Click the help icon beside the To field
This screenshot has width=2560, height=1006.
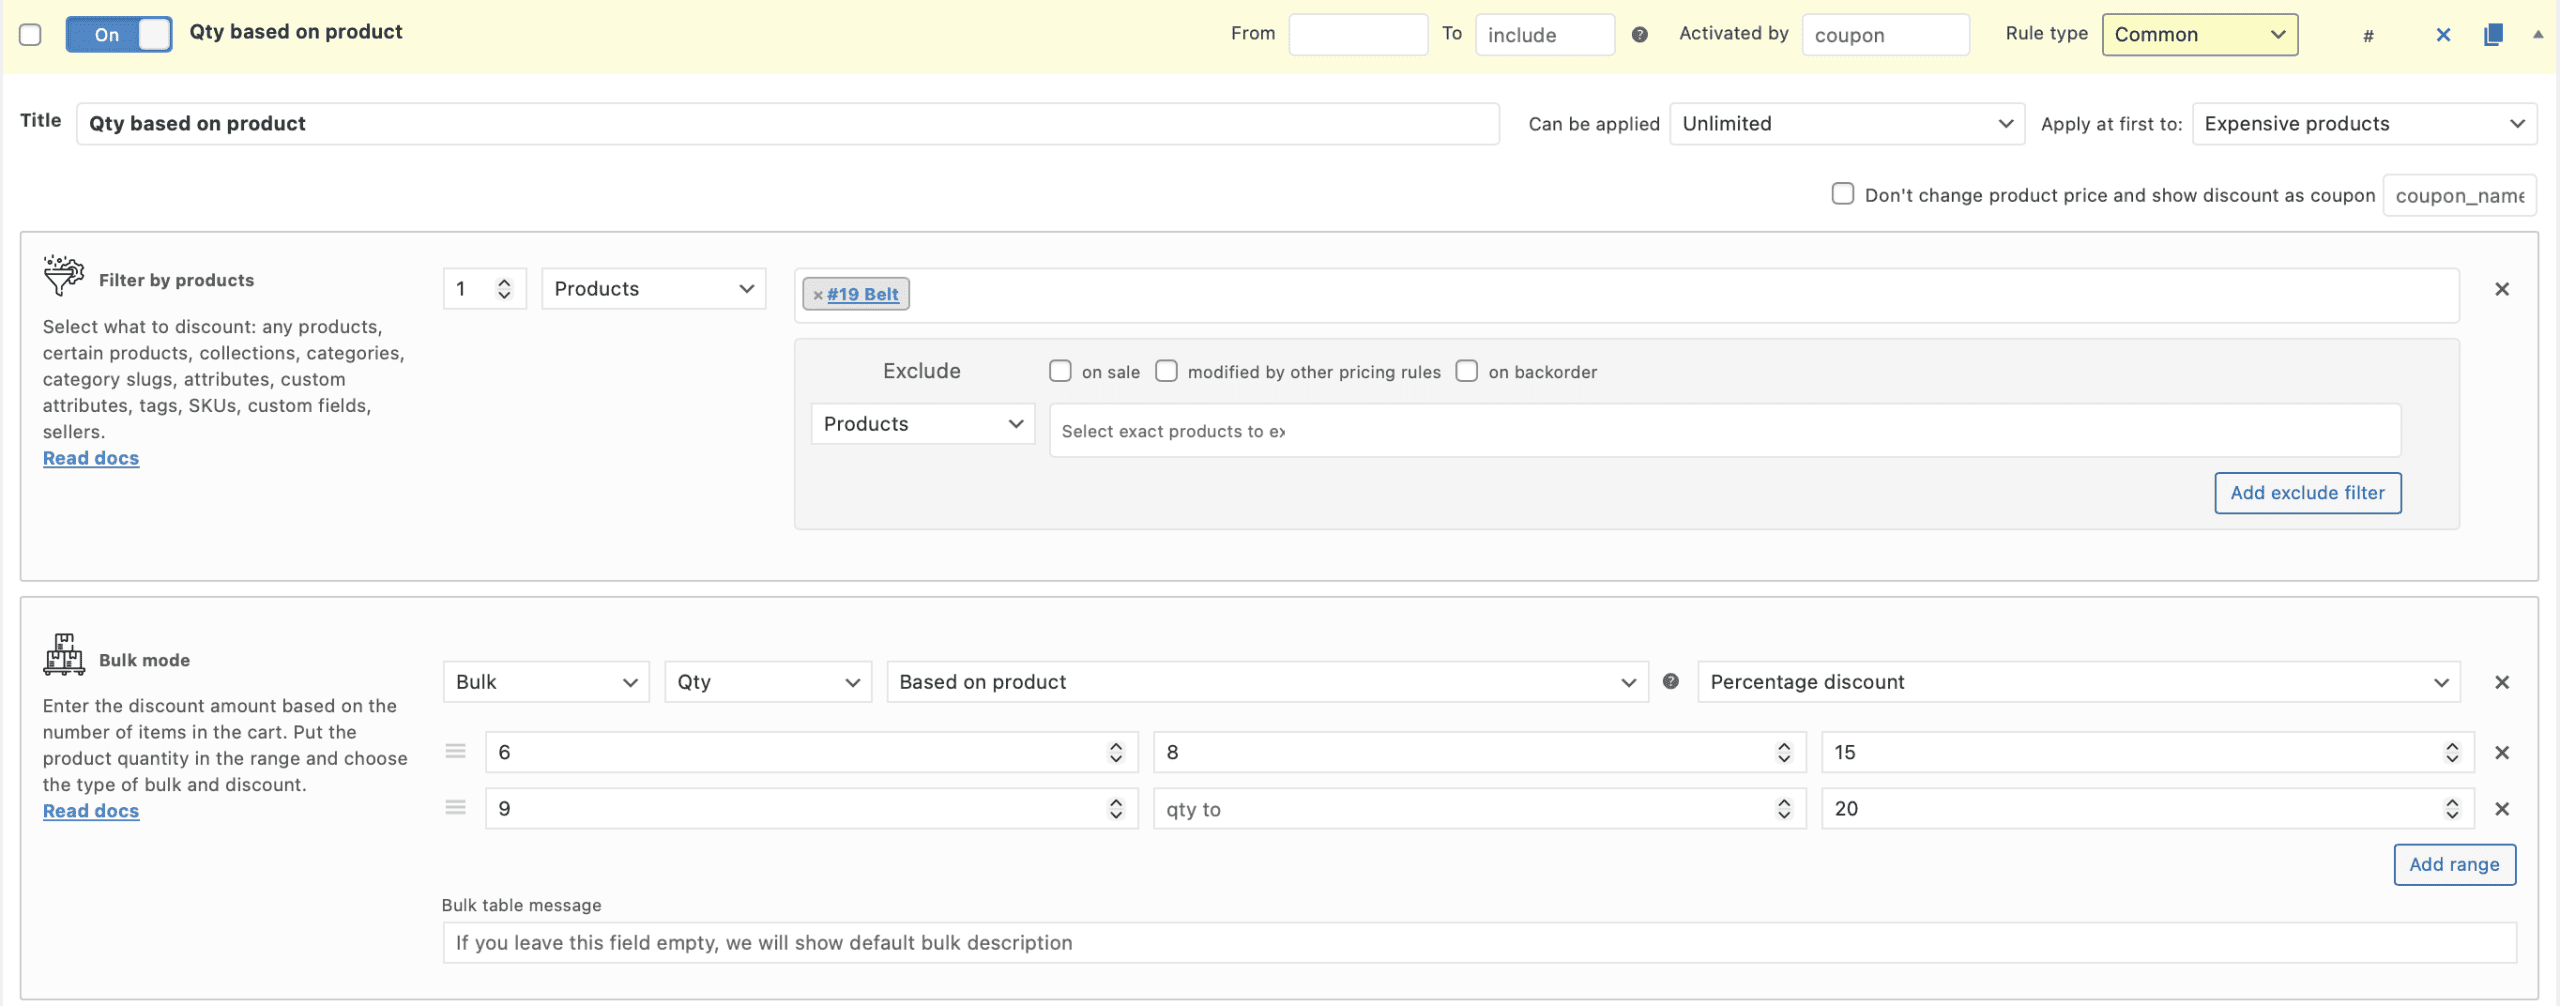[x=1639, y=35]
